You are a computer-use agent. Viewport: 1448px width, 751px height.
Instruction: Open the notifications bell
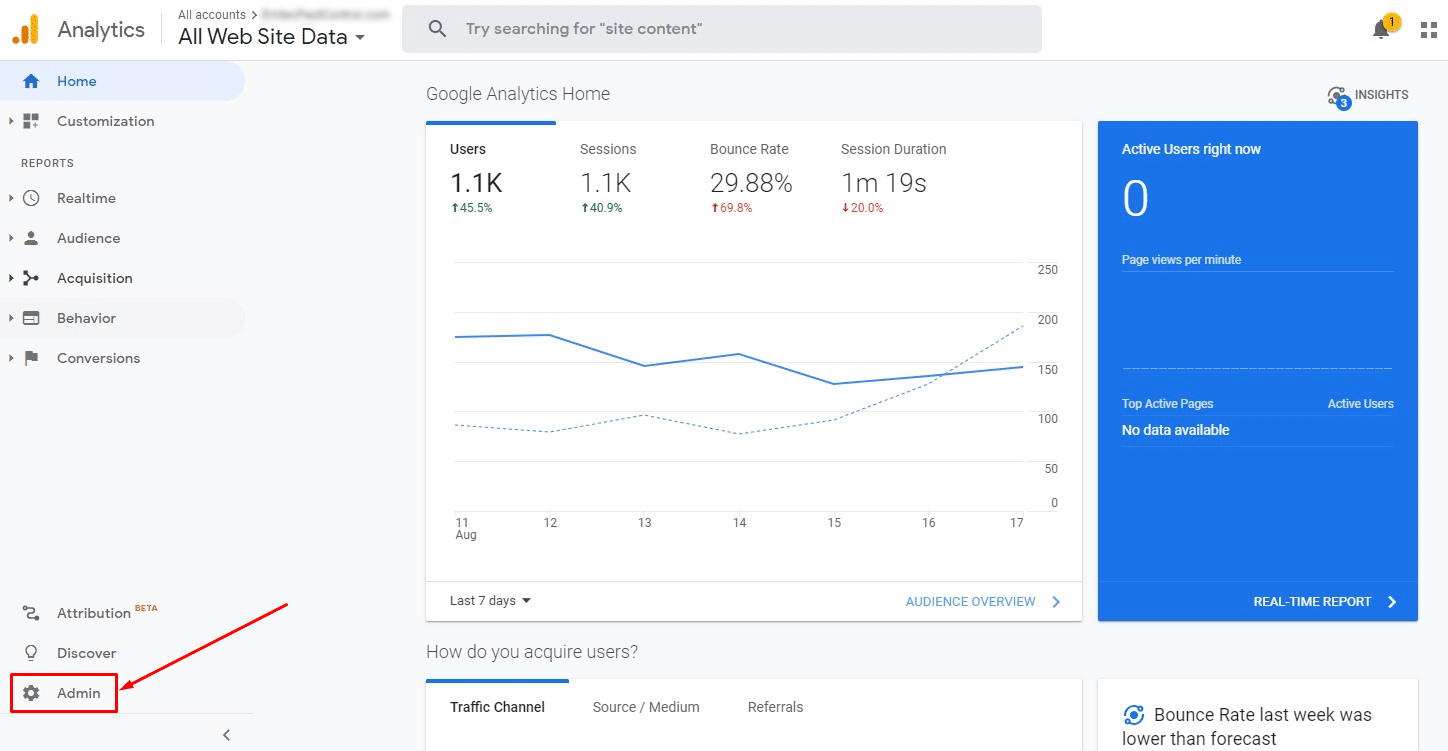tap(1381, 30)
